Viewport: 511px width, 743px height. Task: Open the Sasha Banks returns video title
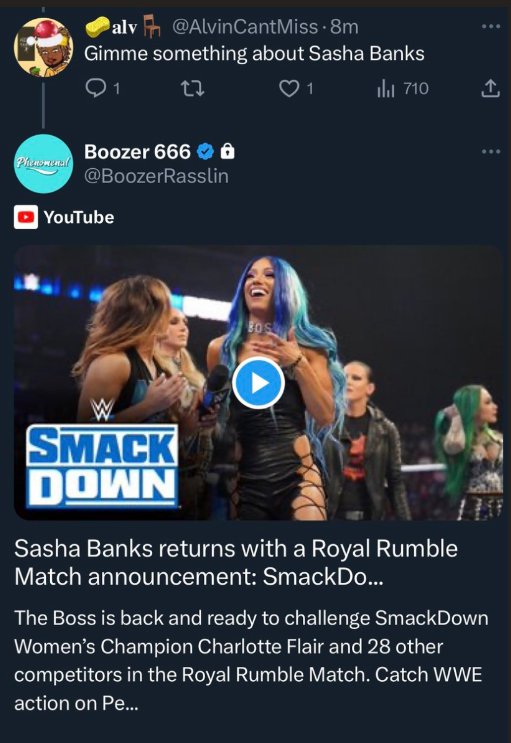[x=236, y=562]
